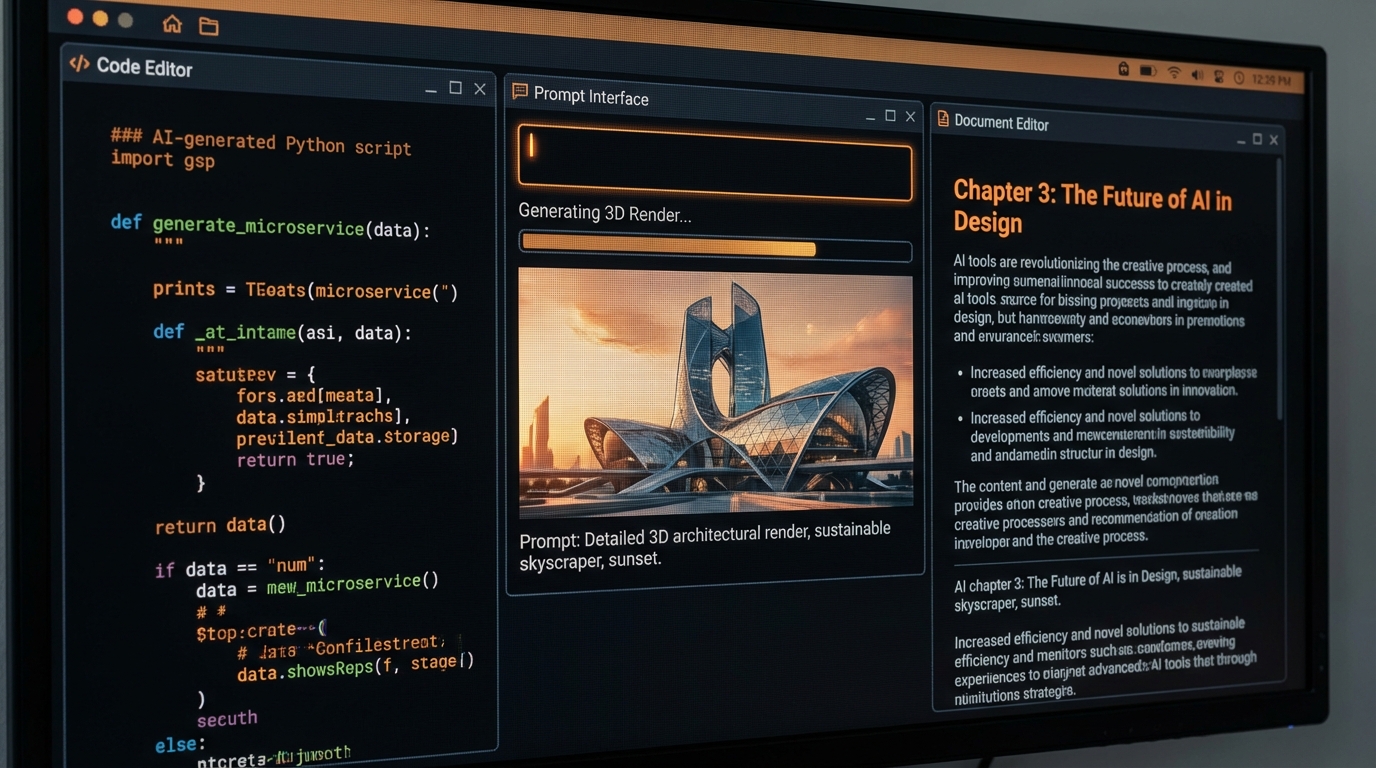
Task: Click the home icon in the top toolbar
Action: click(172, 25)
